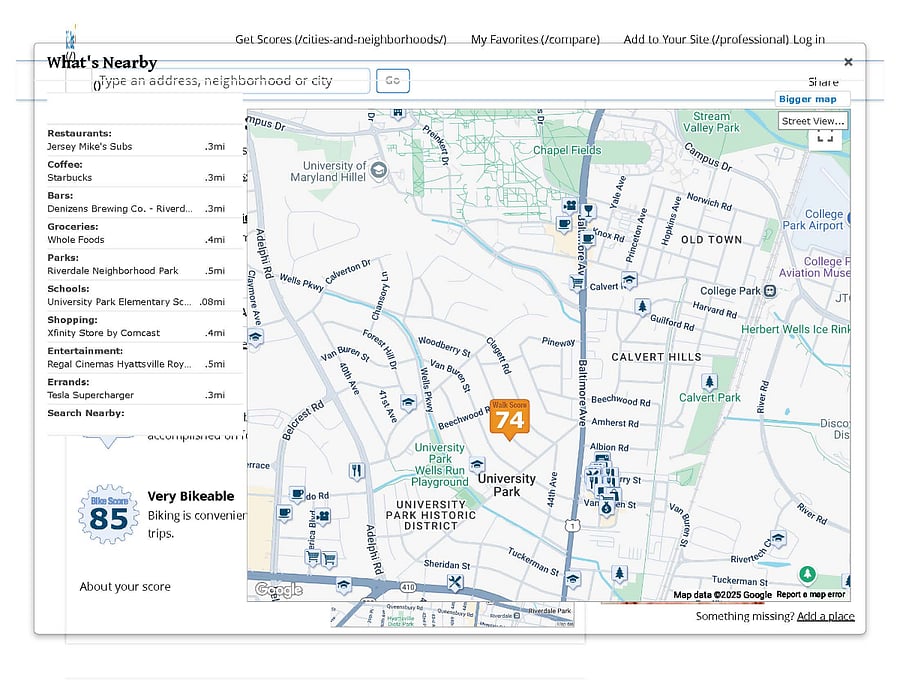This screenshot has width=900, height=695.
Task: Select the Starbucks coffee row
Action: coord(137,177)
